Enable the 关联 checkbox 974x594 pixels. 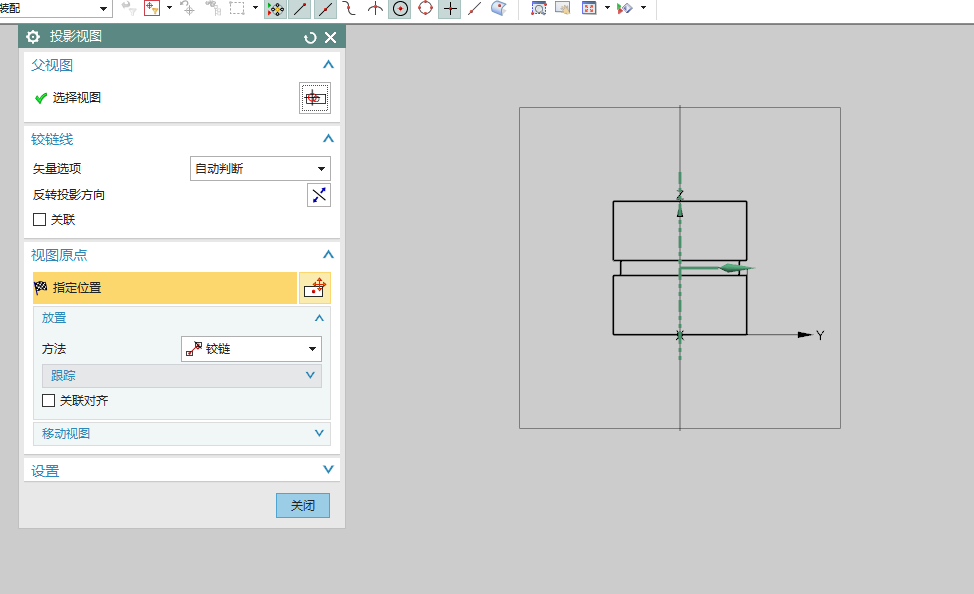coord(39,219)
